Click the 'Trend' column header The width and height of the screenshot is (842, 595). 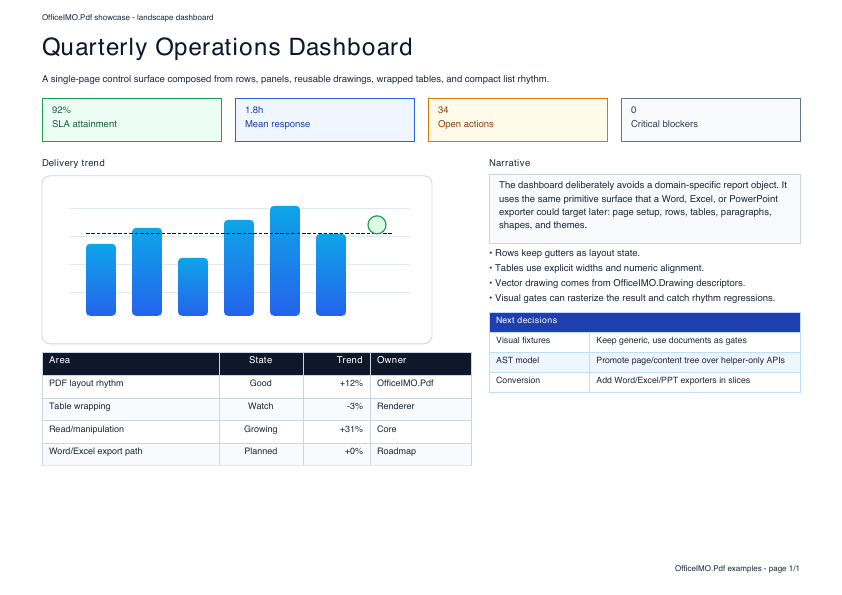point(337,364)
